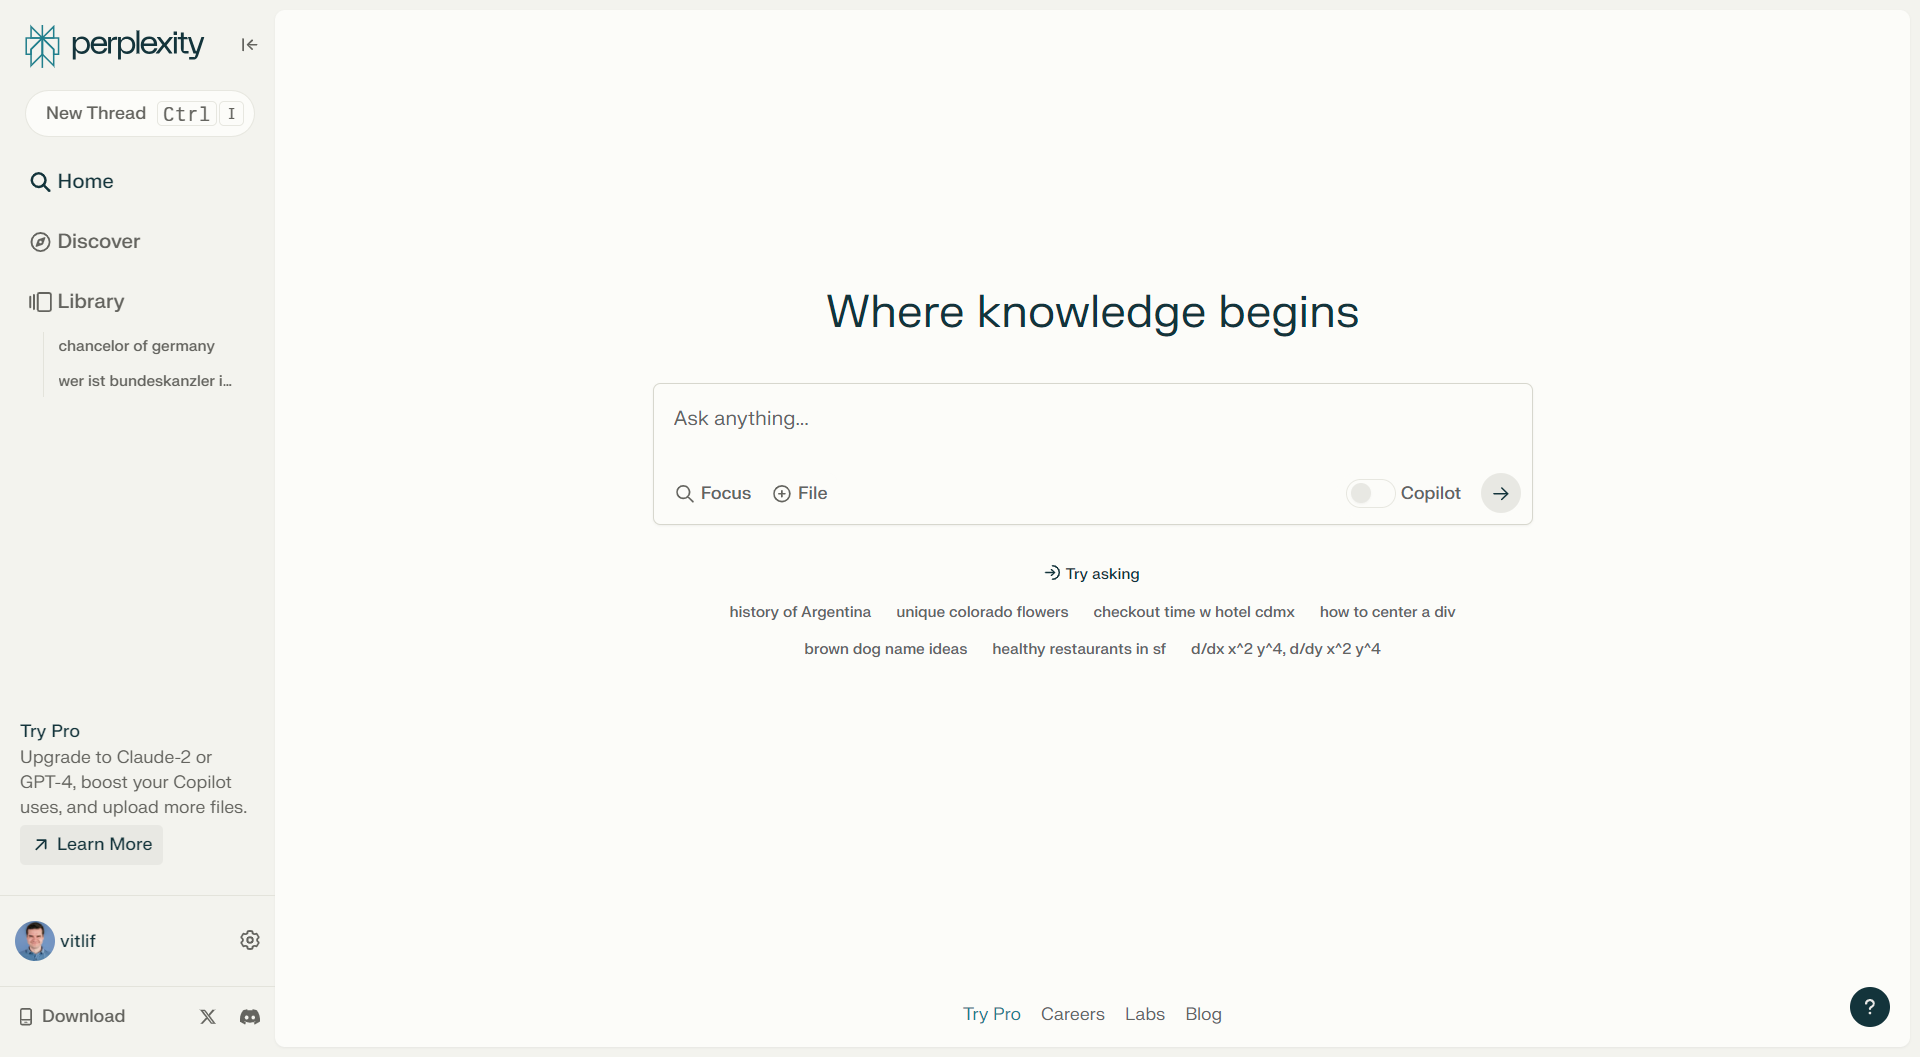This screenshot has height=1057, width=1920.
Task: Attach a file using File button
Action: click(800, 493)
